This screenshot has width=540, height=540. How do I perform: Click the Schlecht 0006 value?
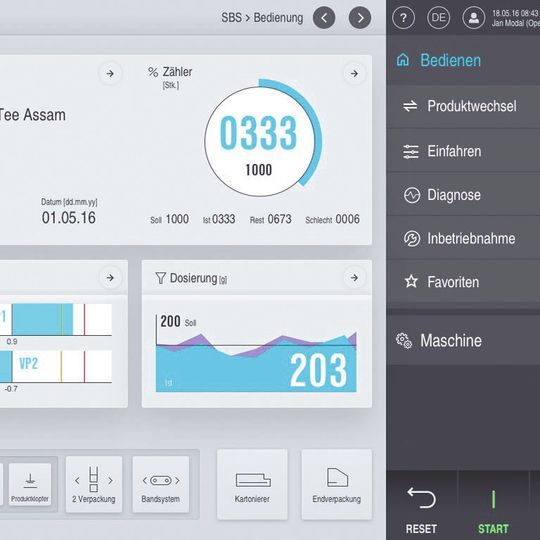332,219
